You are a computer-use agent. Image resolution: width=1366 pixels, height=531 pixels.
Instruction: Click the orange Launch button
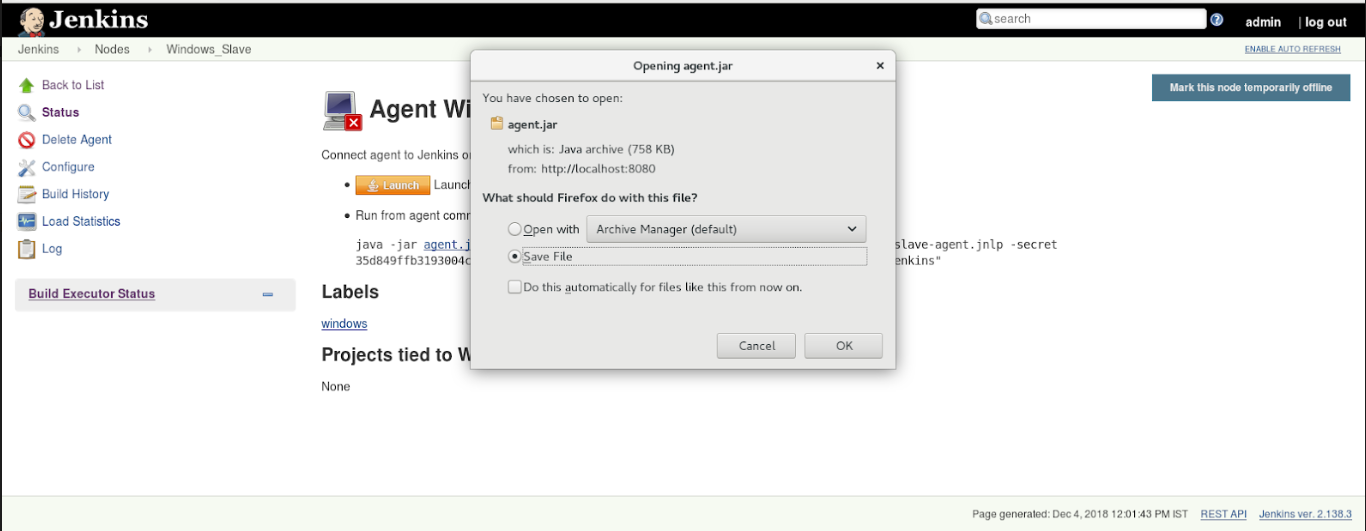pos(392,185)
